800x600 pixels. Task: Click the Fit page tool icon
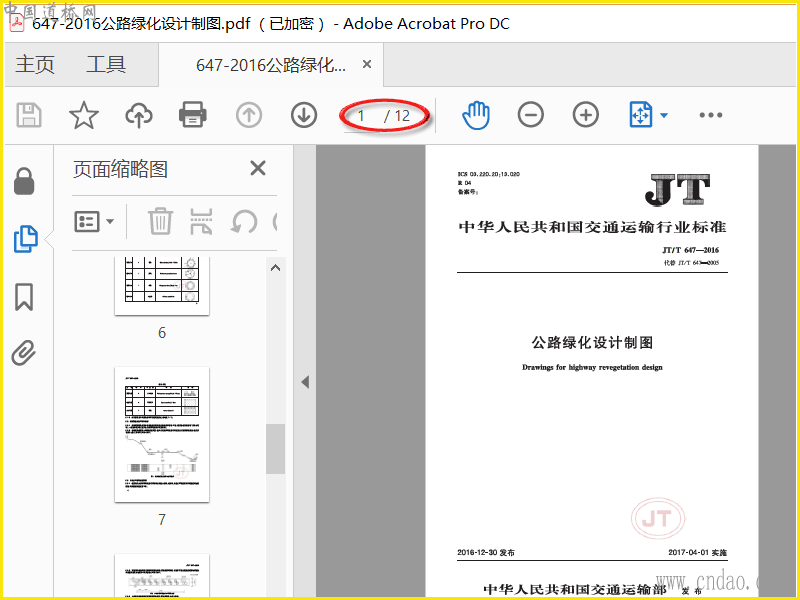point(641,115)
